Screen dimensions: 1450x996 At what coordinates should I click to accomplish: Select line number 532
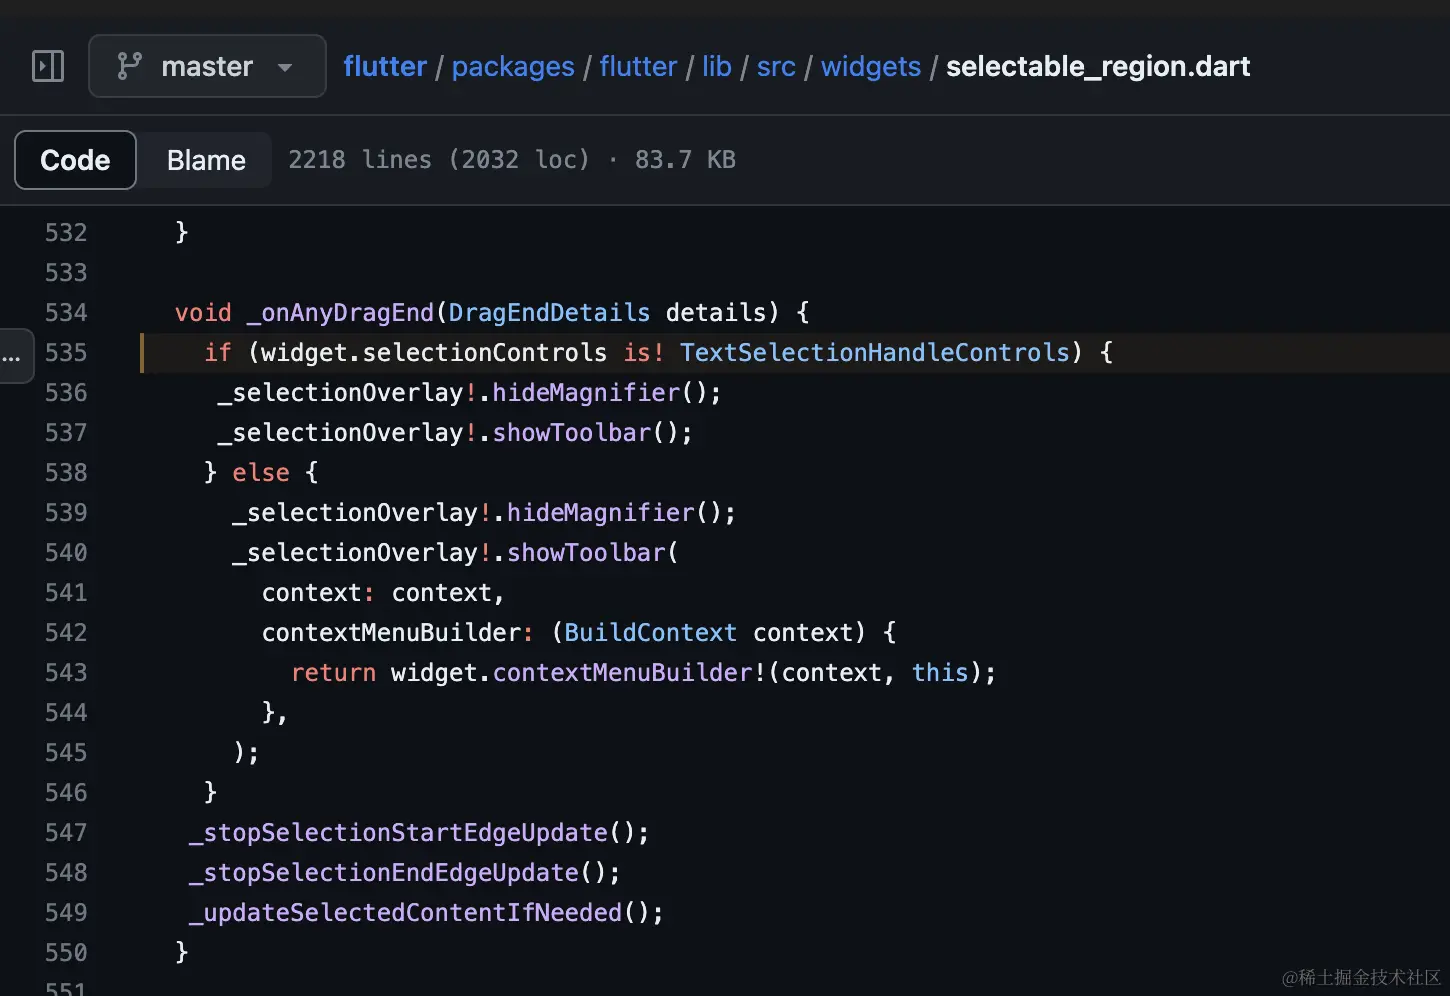pos(66,232)
